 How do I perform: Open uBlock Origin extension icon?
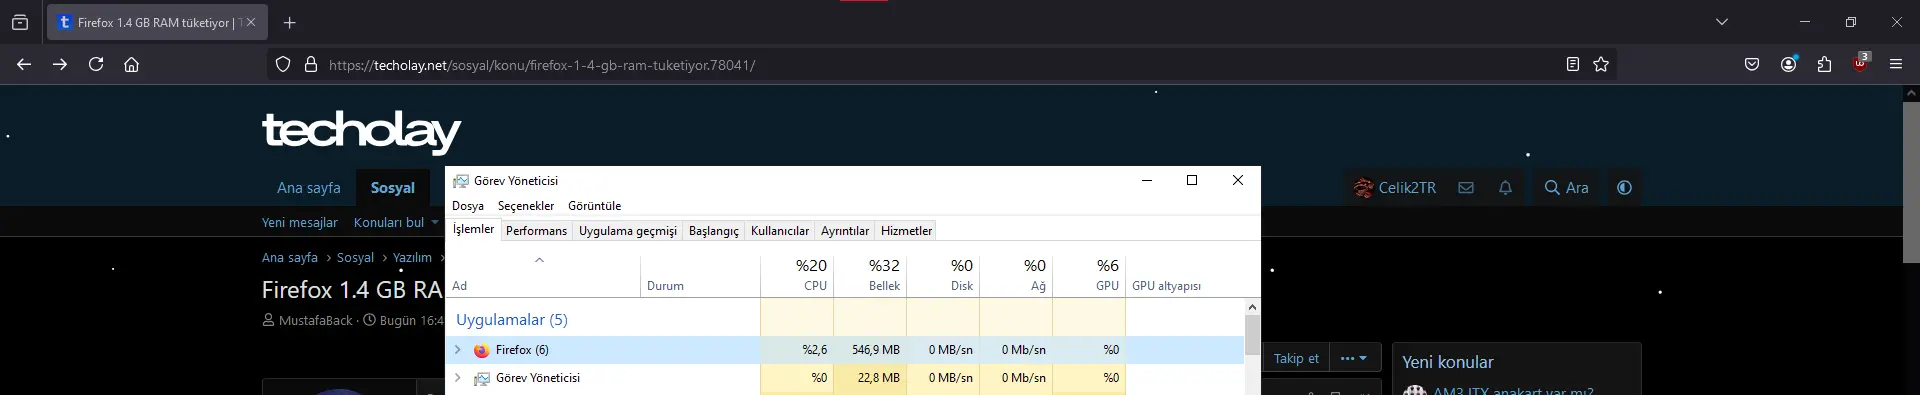click(x=1861, y=63)
